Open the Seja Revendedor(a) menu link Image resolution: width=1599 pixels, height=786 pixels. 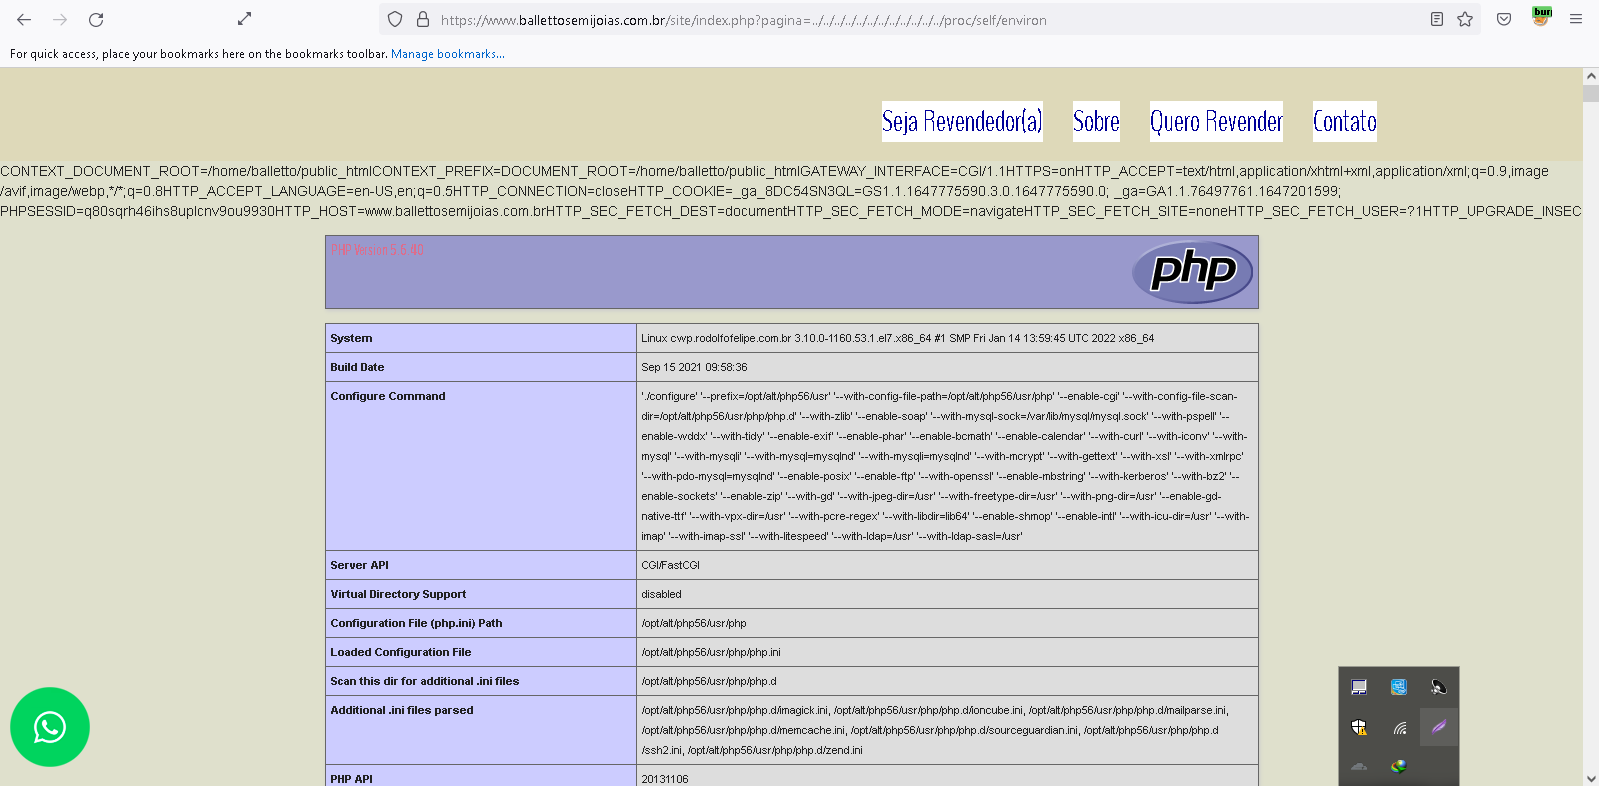[962, 121]
